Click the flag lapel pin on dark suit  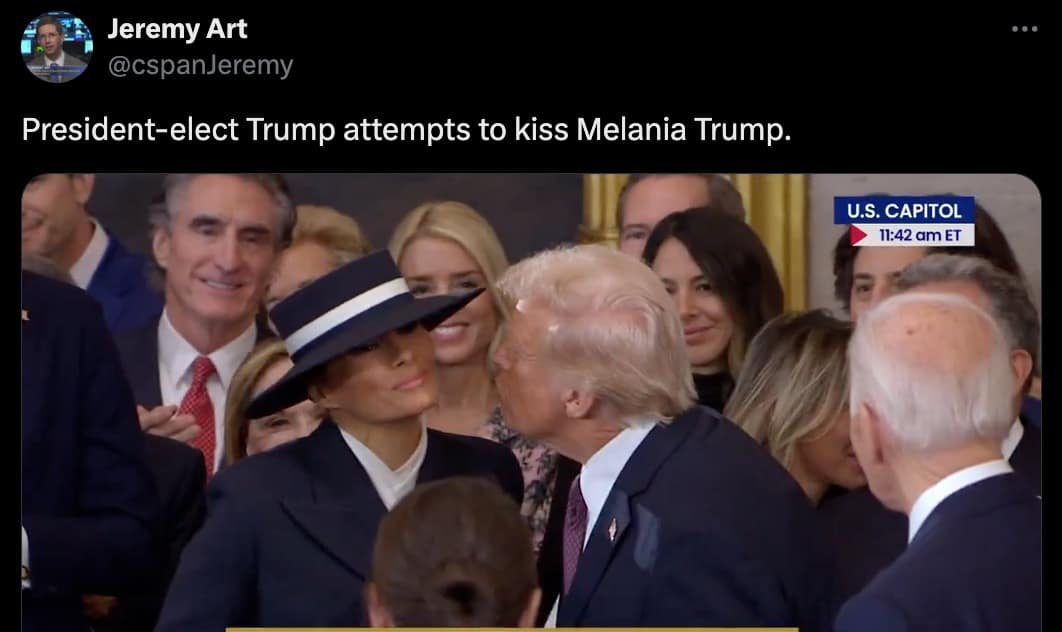612,528
